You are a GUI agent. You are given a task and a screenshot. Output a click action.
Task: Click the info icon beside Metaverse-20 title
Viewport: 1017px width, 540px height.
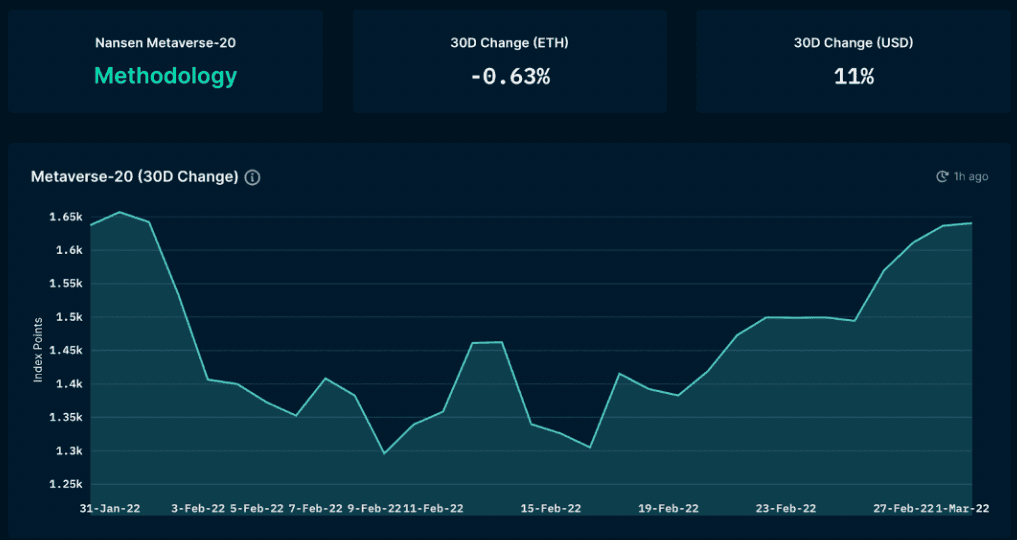click(252, 178)
